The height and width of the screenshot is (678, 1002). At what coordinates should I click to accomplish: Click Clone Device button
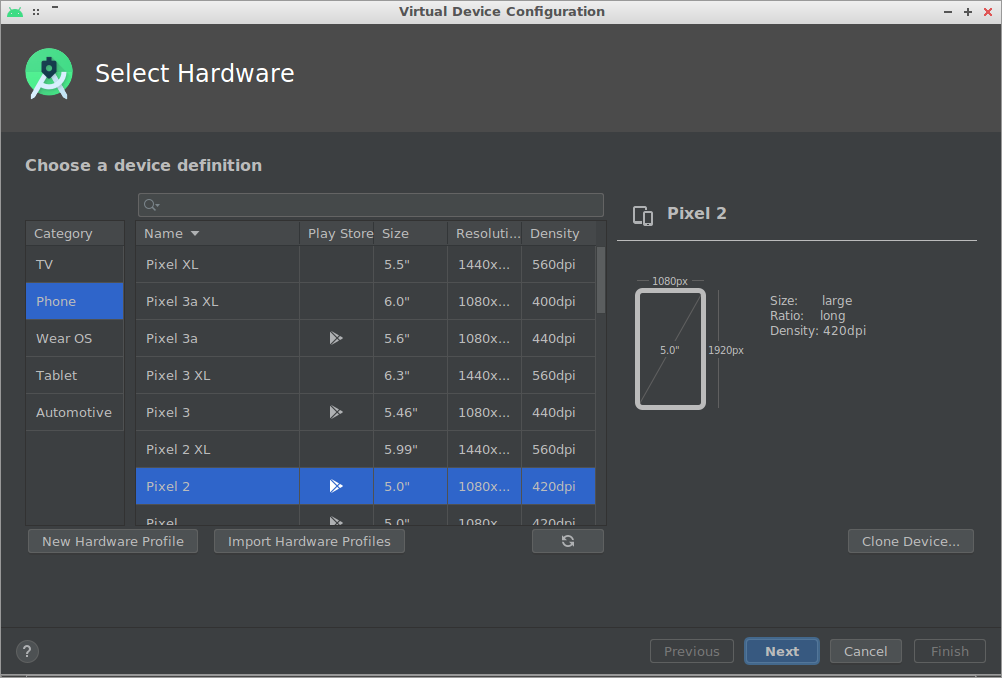pyautogui.click(x=911, y=541)
